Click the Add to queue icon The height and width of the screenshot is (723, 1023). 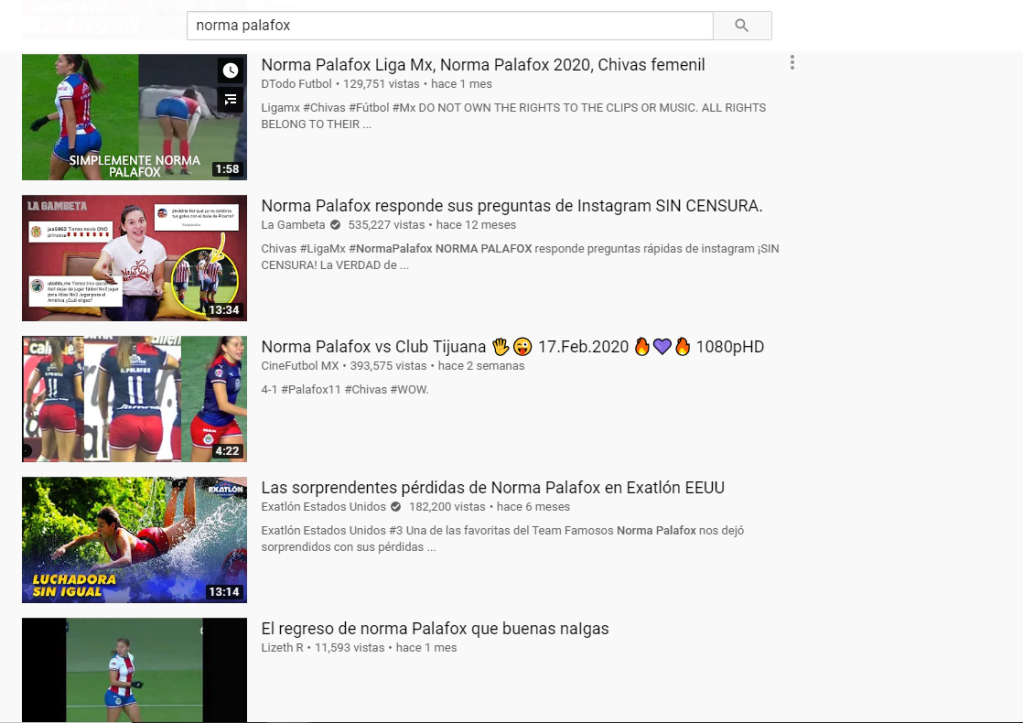coord(231,99)
